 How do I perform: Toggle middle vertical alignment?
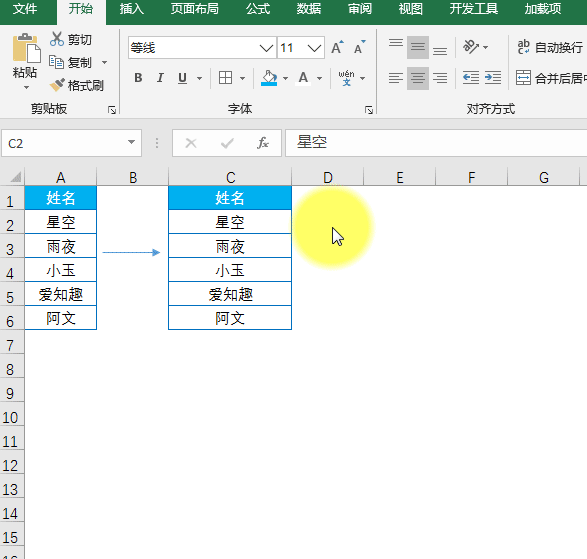(x=418, y=48)
